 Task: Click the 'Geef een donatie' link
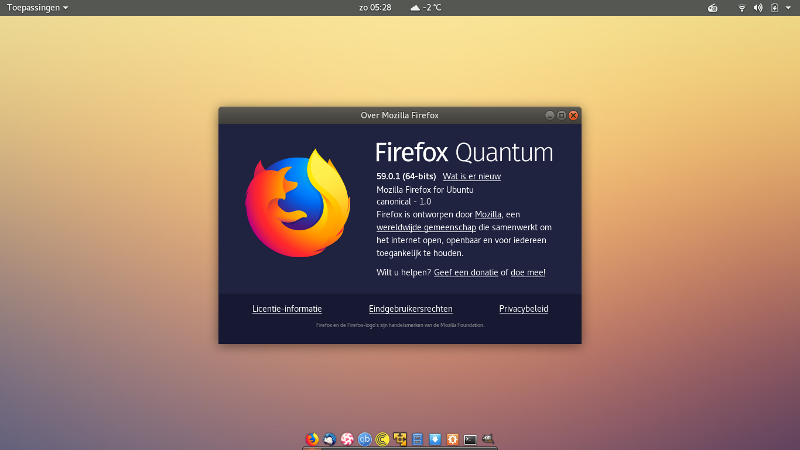click(466, 272)
